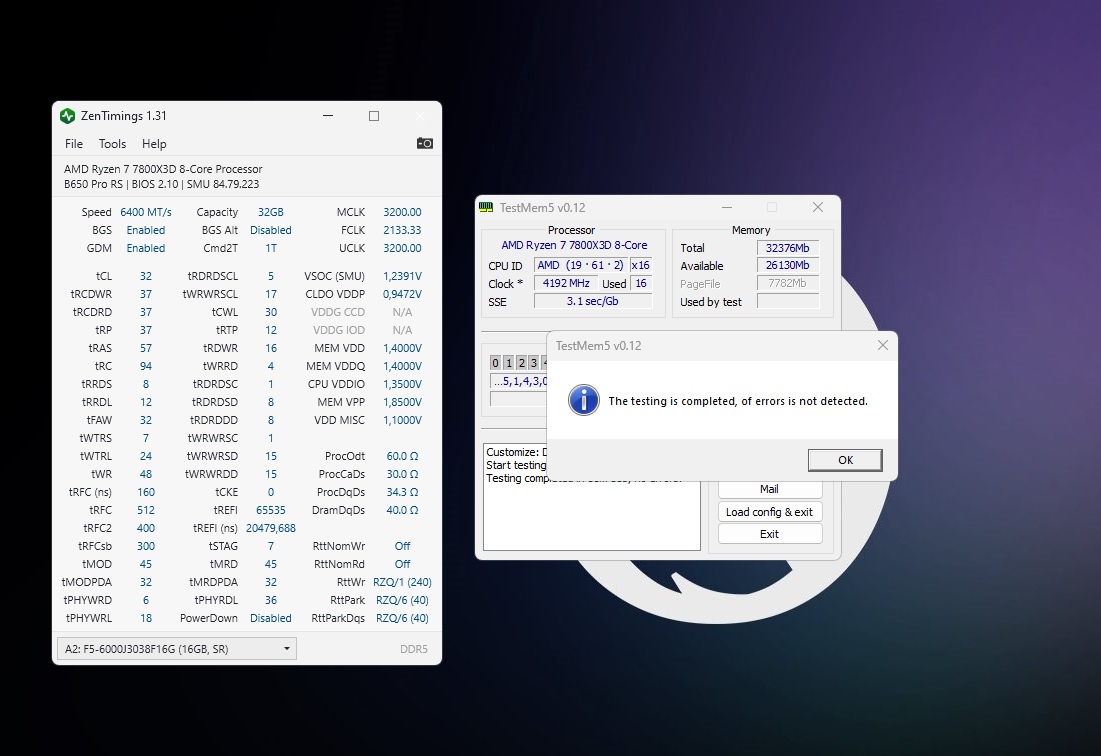The width and height of the screenshot is (1101, 756).
Task: Click the MEM VPP value 1,8500V
Action: tap(402, 402)
